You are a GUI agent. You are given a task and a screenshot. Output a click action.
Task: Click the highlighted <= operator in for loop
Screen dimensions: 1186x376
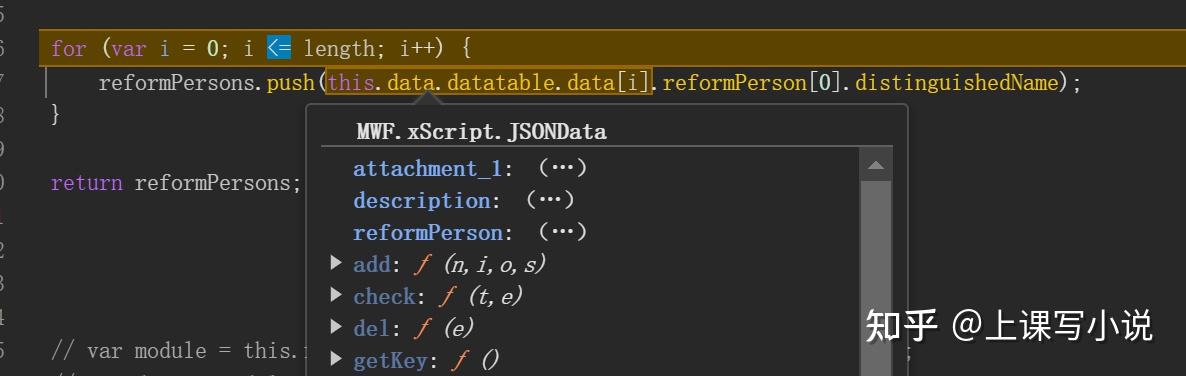278,49
